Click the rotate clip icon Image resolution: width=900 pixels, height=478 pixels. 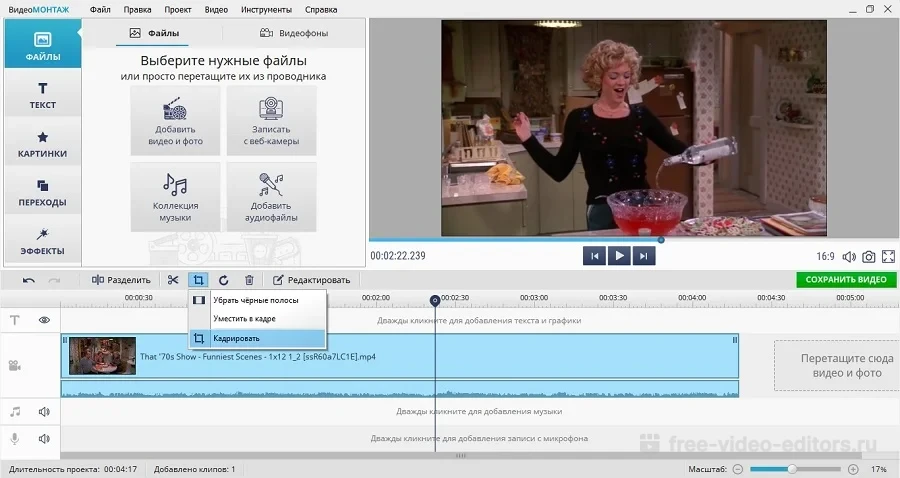224,280
